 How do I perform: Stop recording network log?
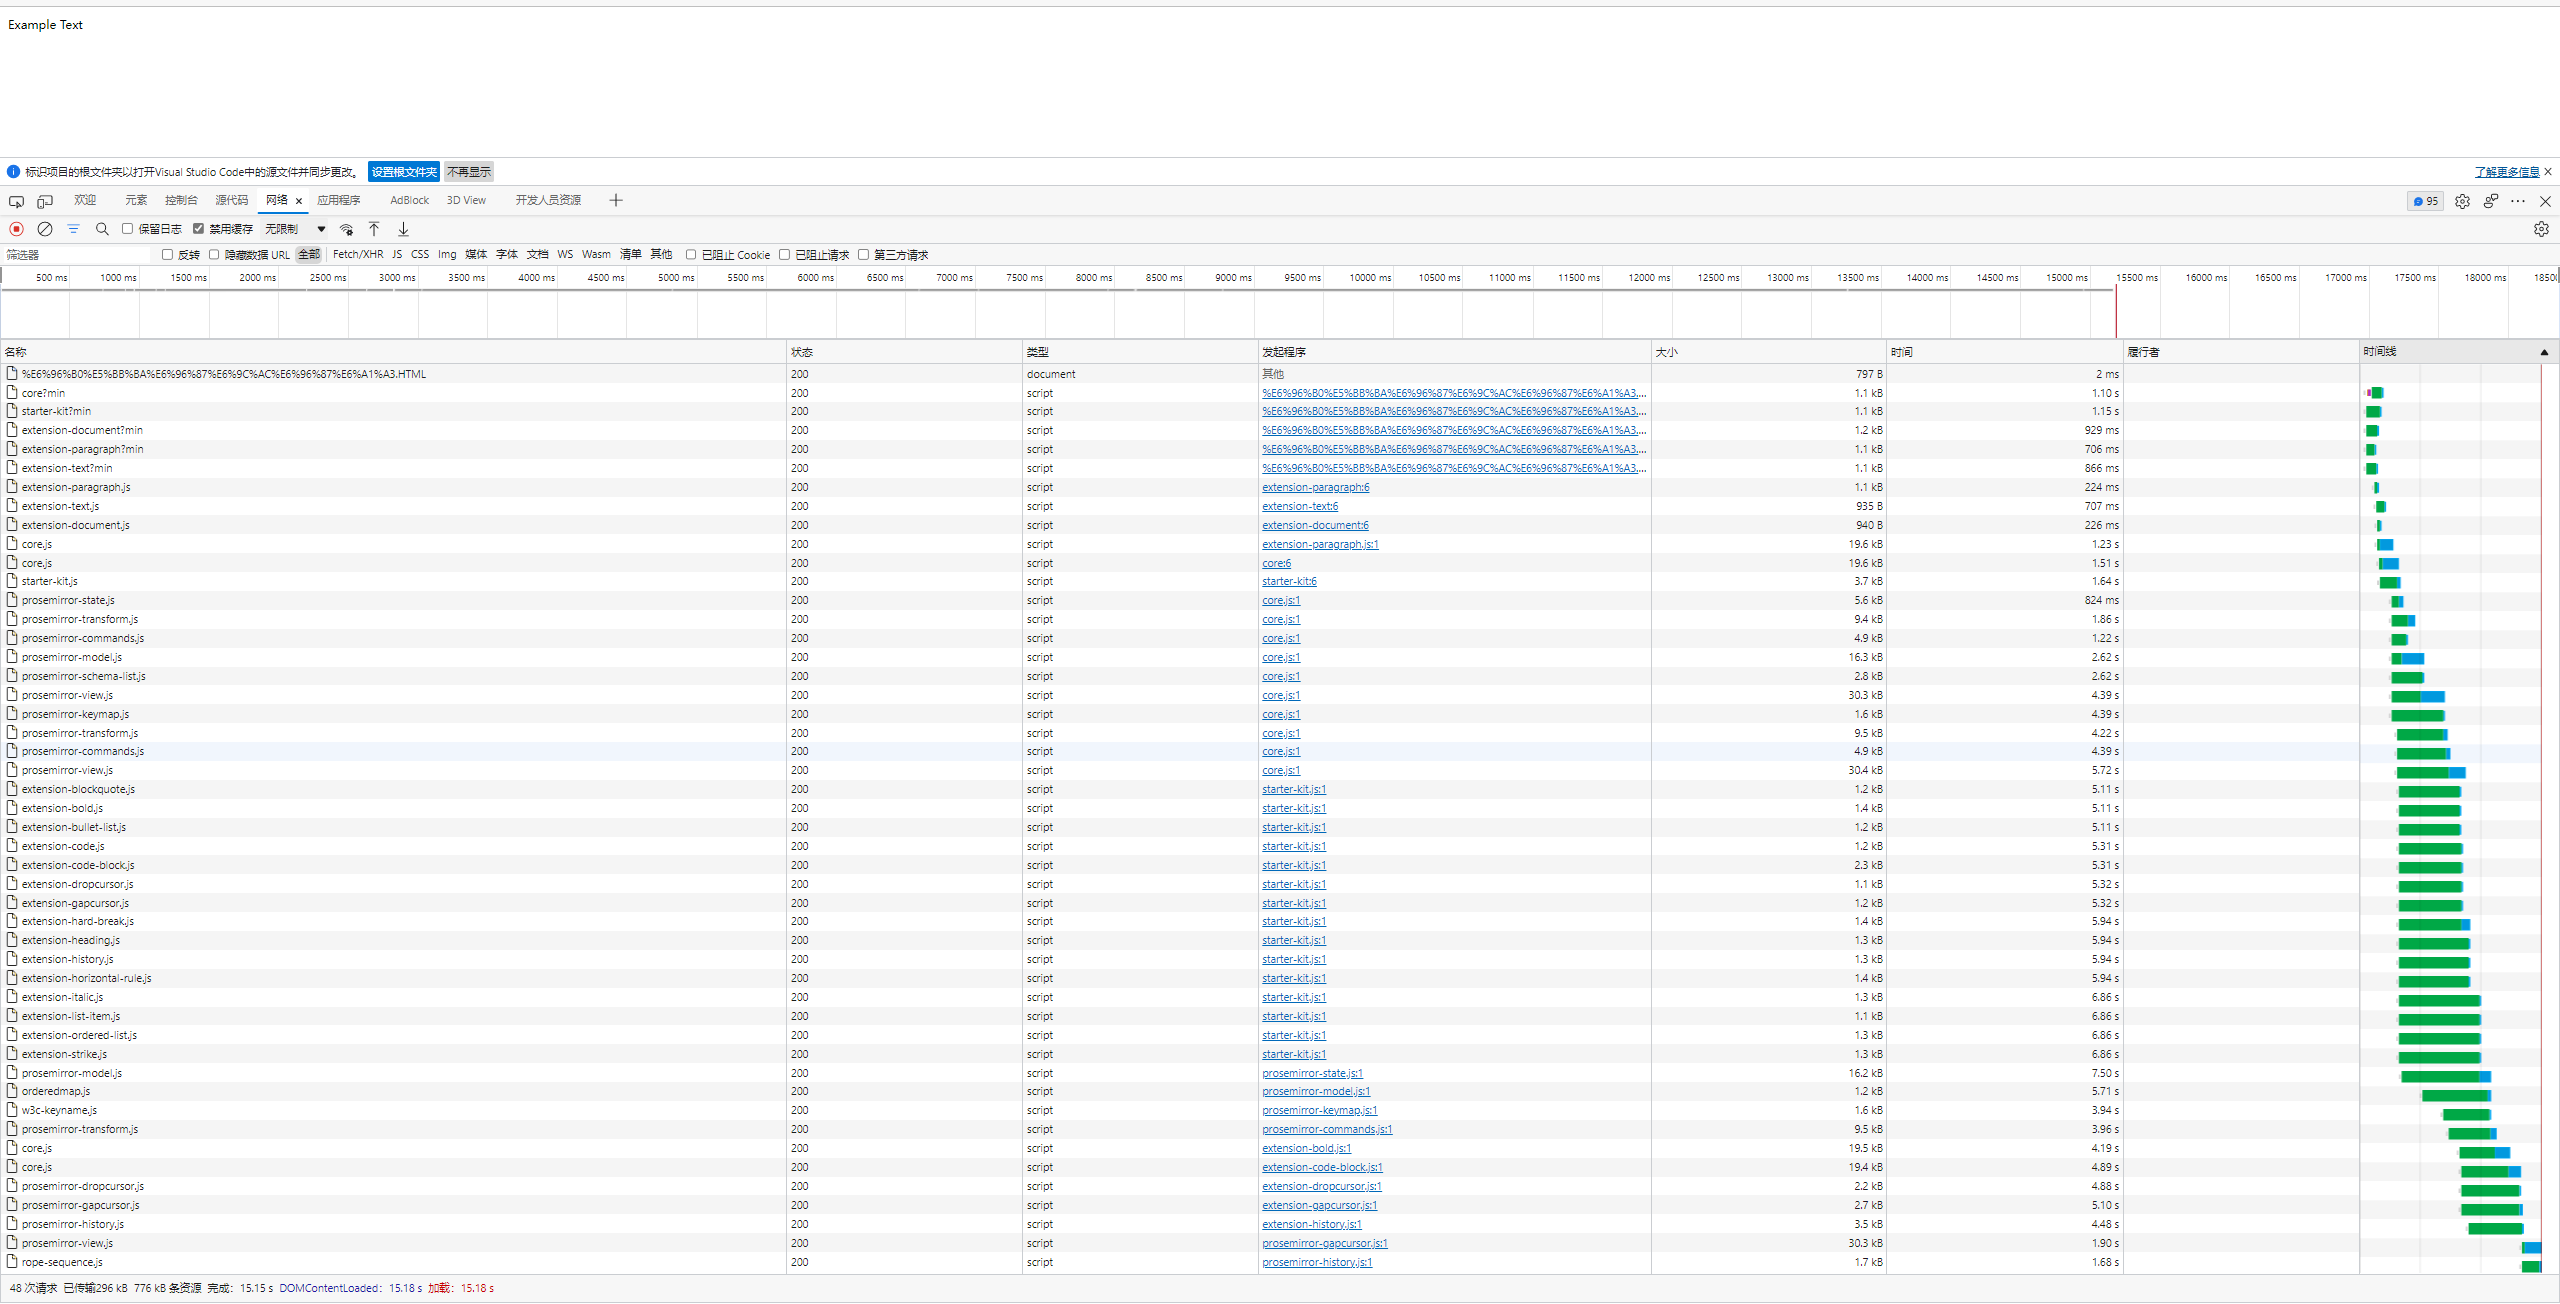click(16, 229)
